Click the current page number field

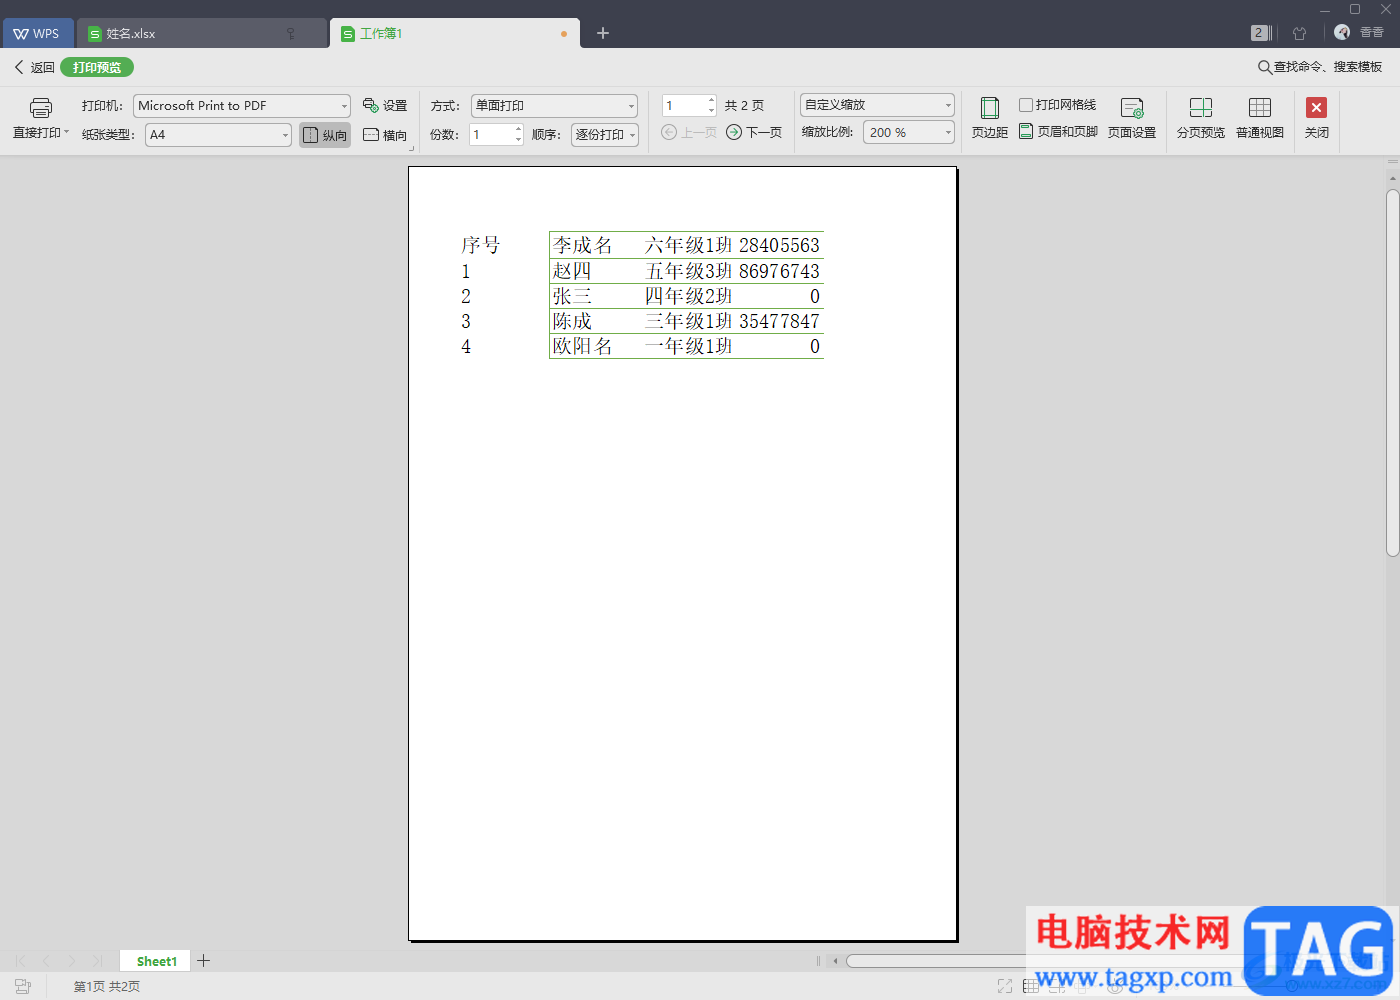tap(684, 105)
